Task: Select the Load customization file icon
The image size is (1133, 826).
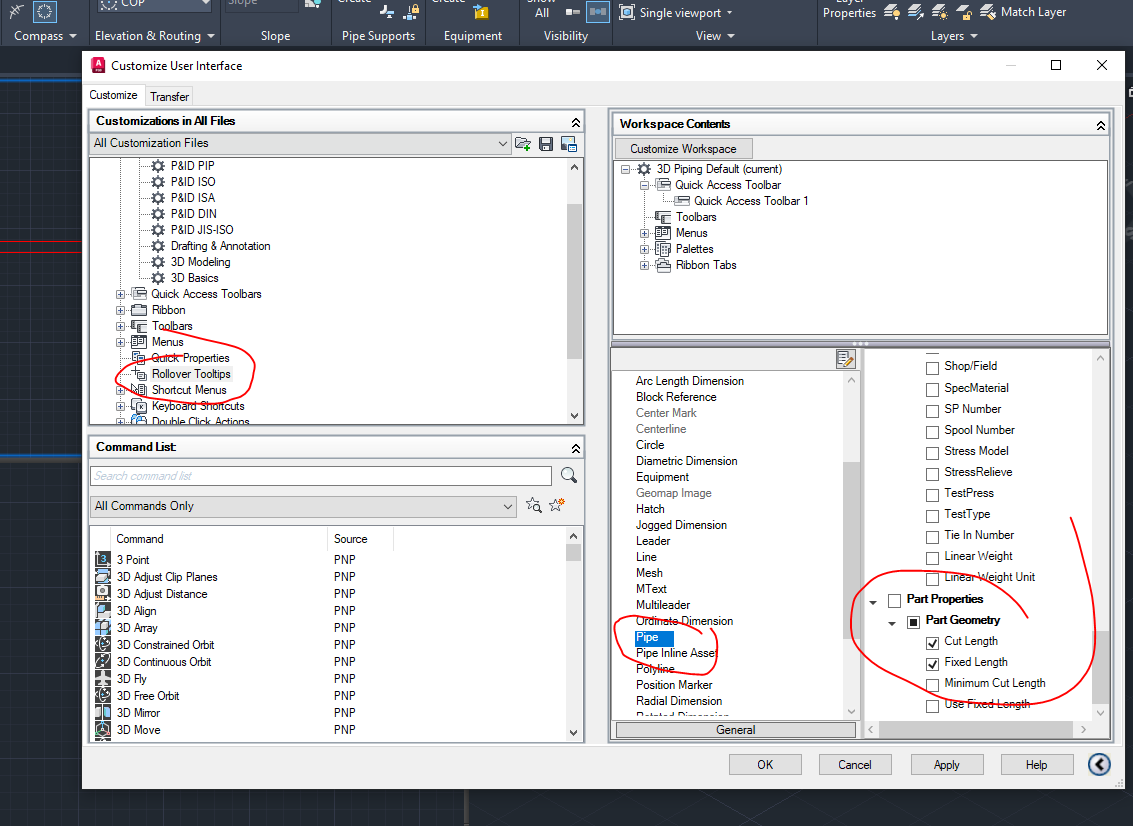Action: click(521, 143)
